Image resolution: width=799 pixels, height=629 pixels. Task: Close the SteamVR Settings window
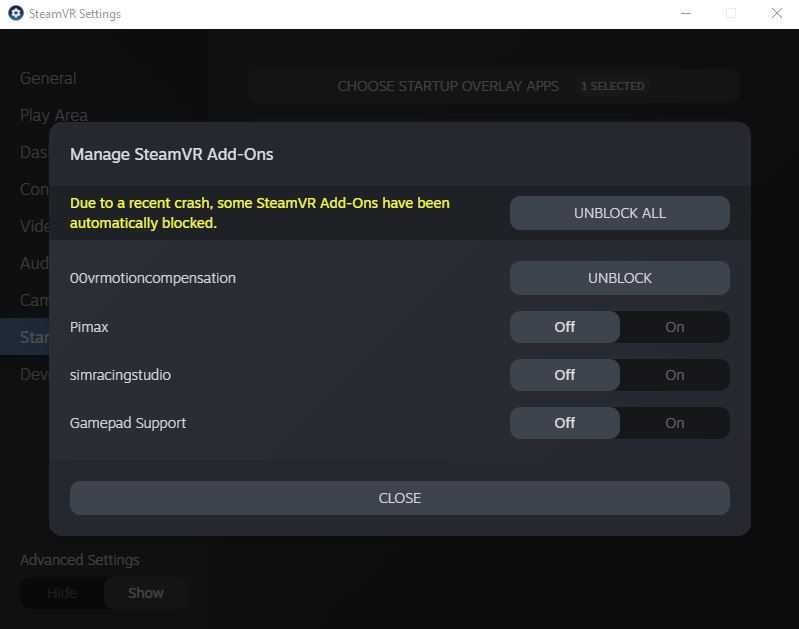pos(777,13)
